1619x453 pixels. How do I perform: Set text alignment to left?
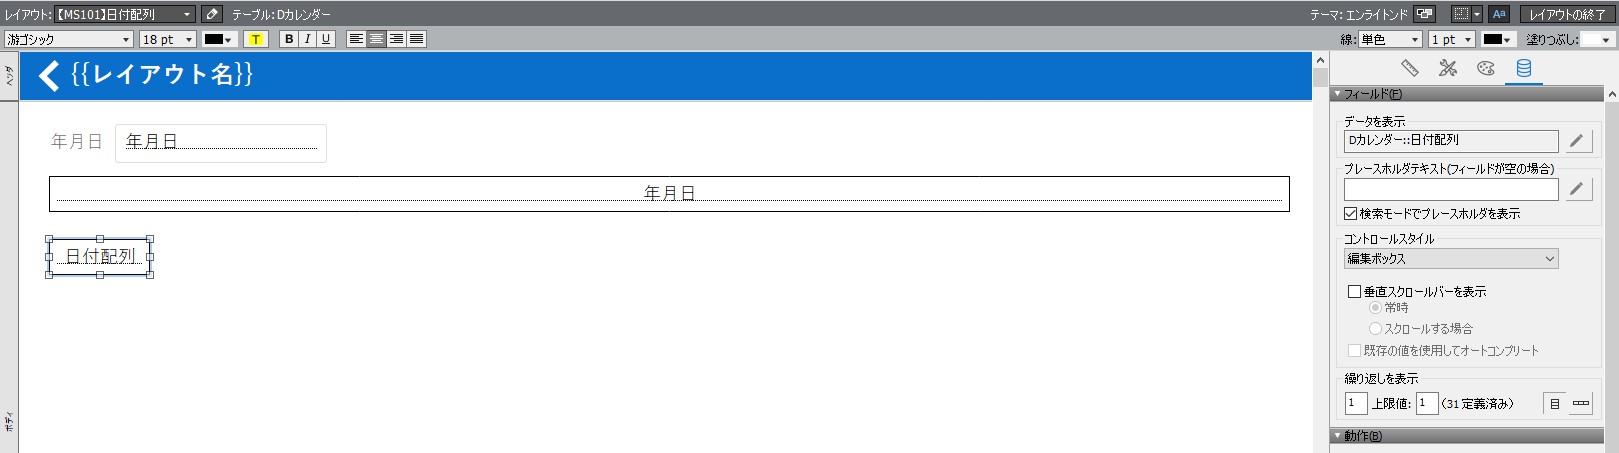[x=356, y=39]
